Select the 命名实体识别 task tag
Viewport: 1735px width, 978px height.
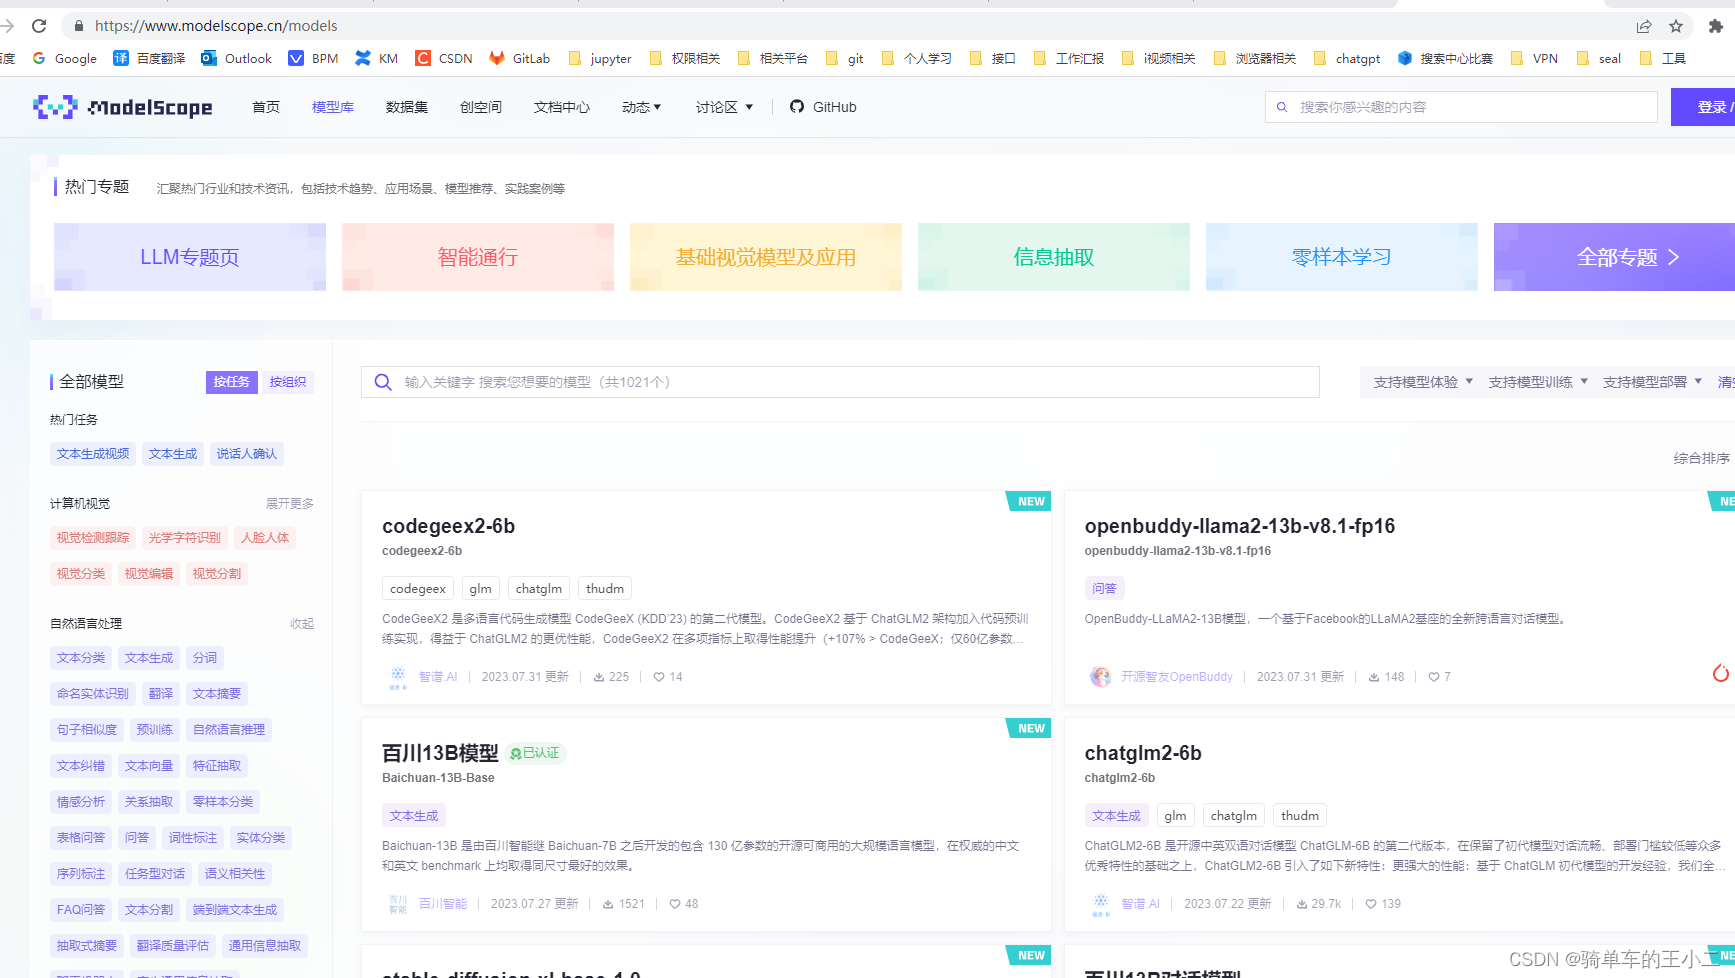[x=93, y=694]
